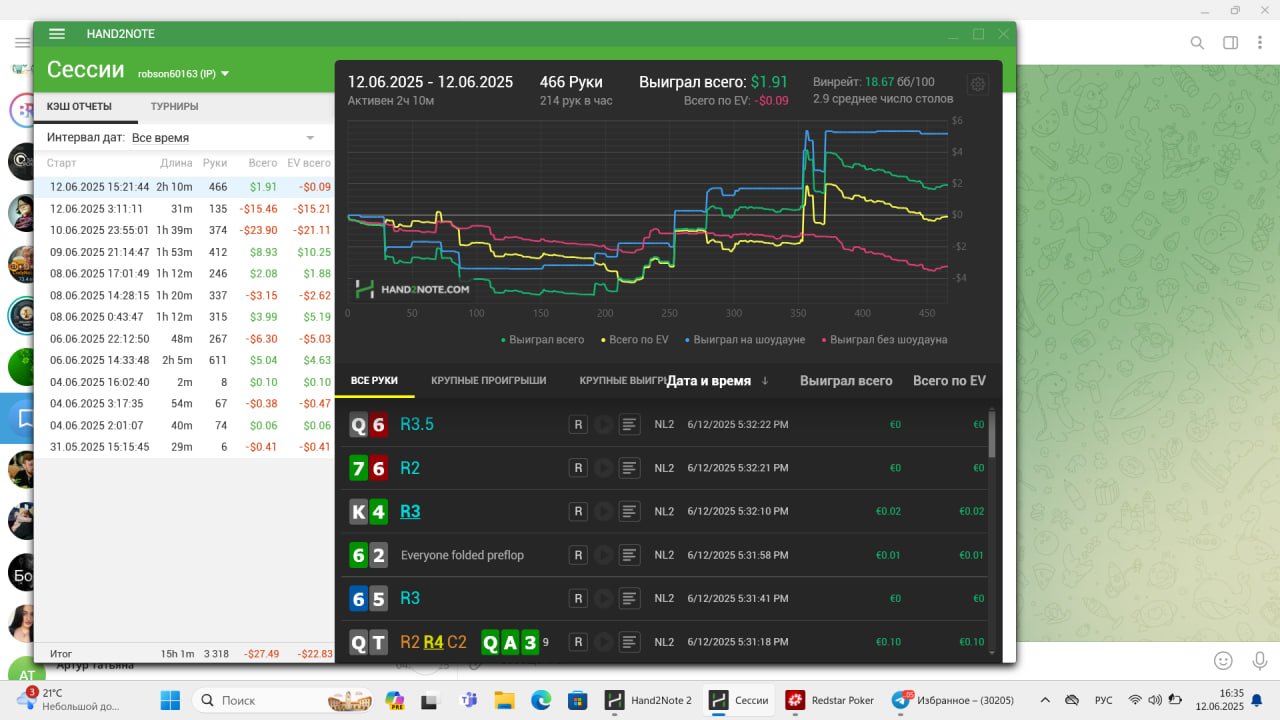Open Hand2Note 2 from taskbar
This screenshot has height=720, width=1280.
coord(649,700)
